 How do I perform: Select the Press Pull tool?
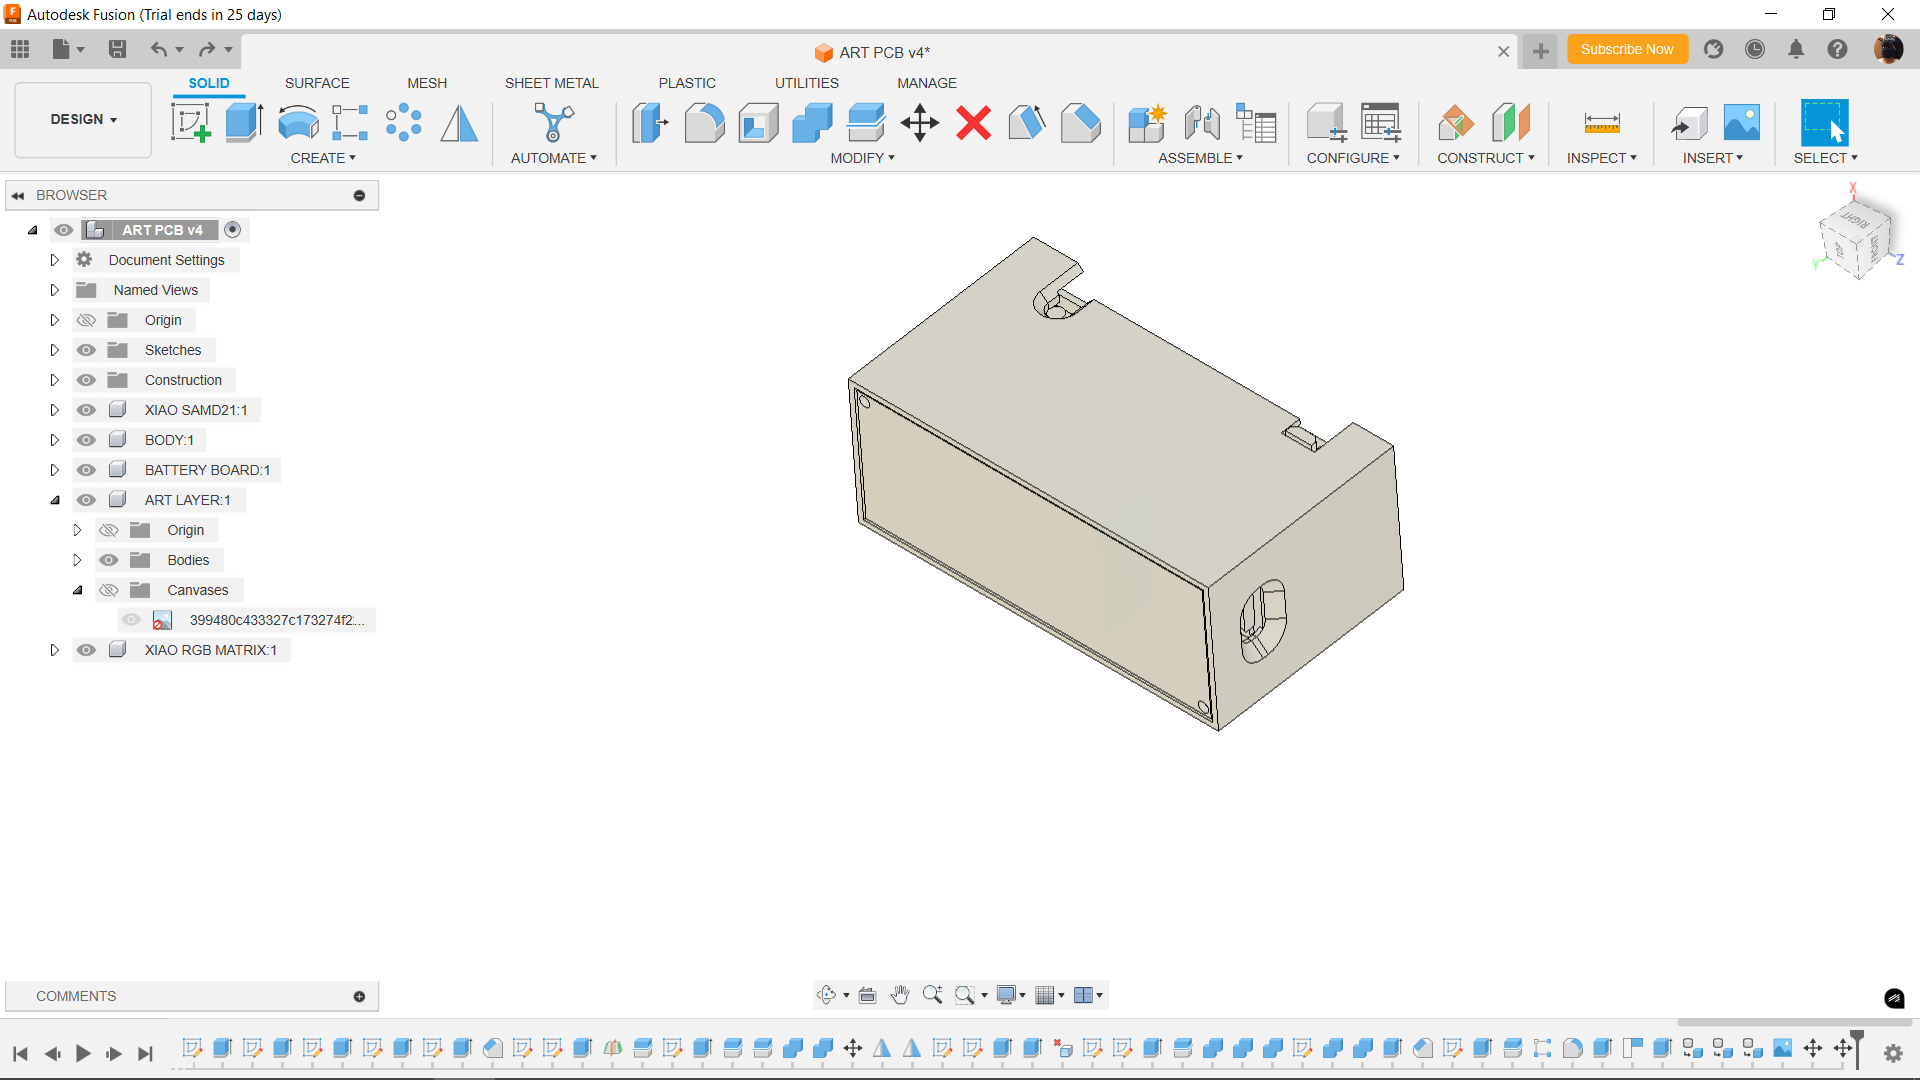pos(650,123)
